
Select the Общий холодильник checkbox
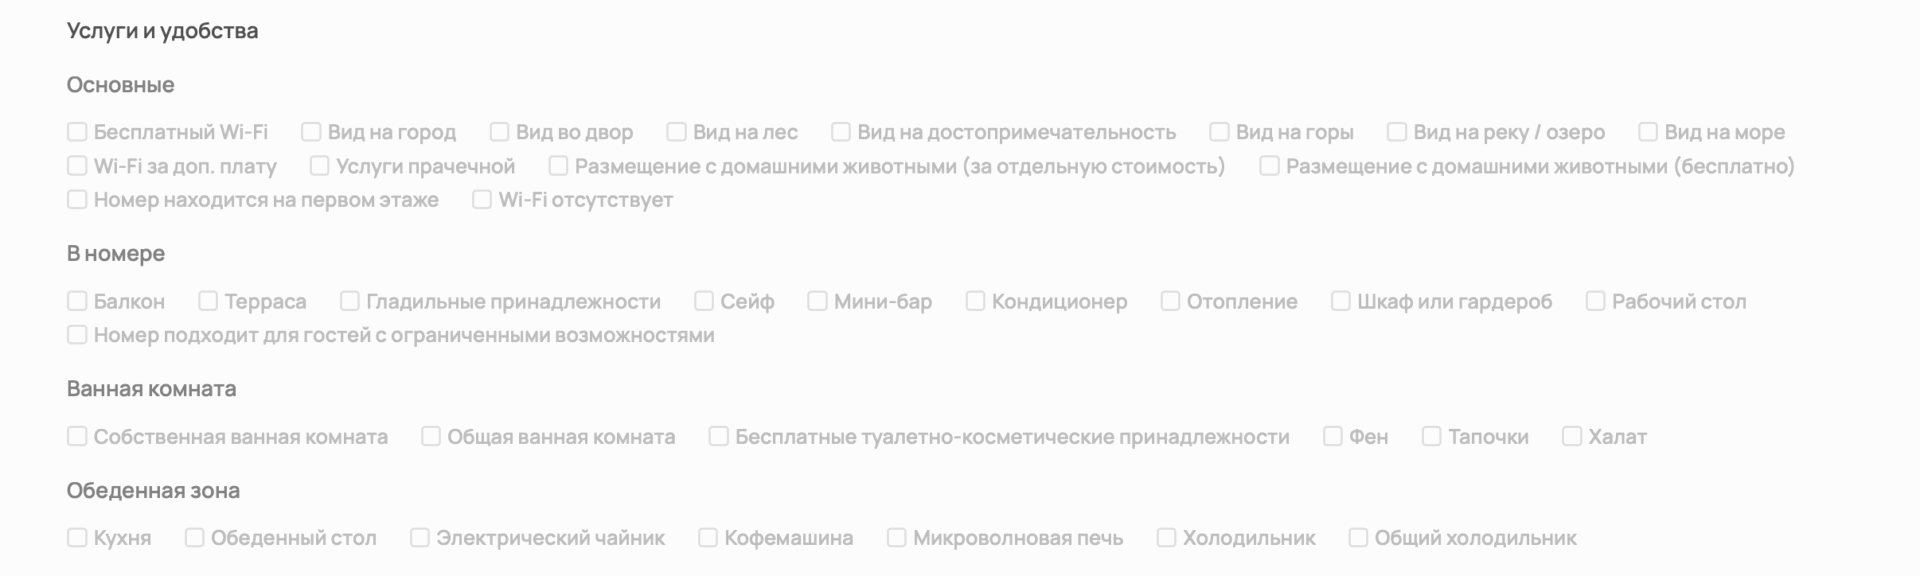[1358, 538]
